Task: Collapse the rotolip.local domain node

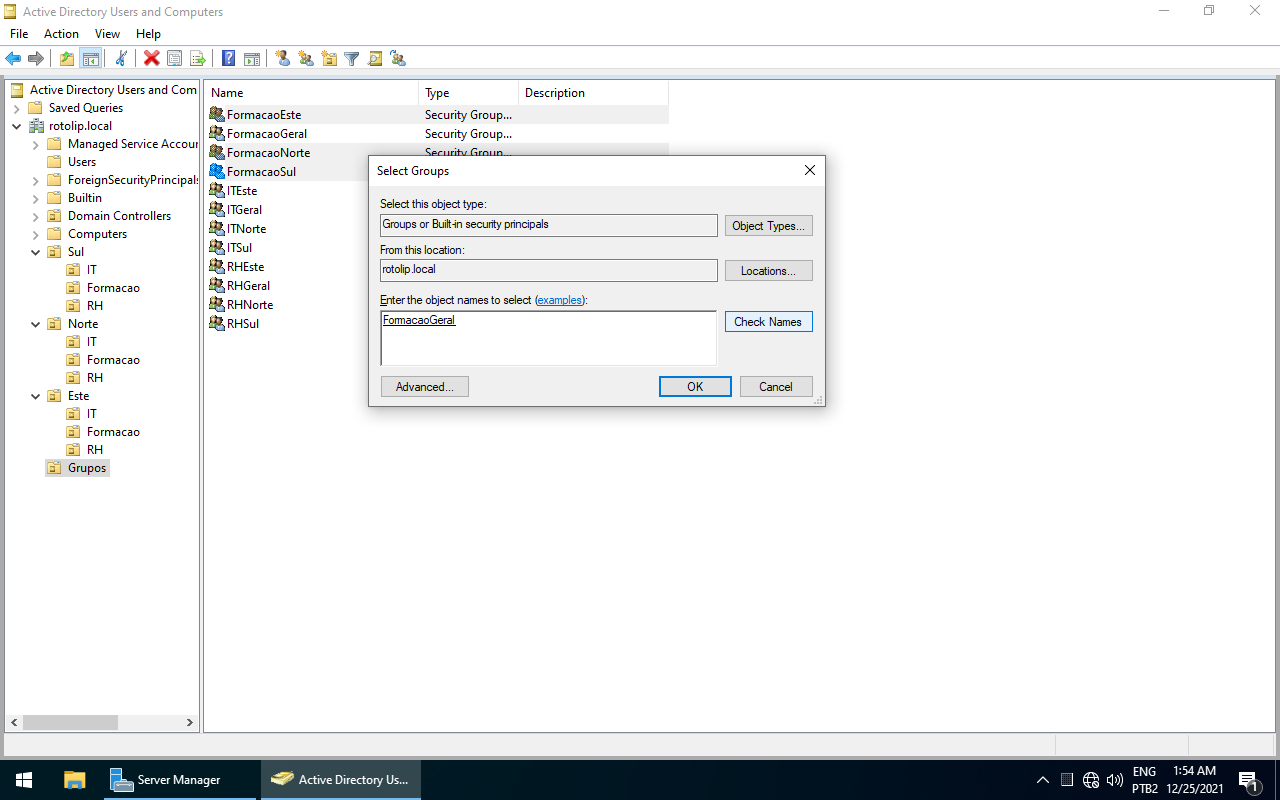Action: (17, 126)
